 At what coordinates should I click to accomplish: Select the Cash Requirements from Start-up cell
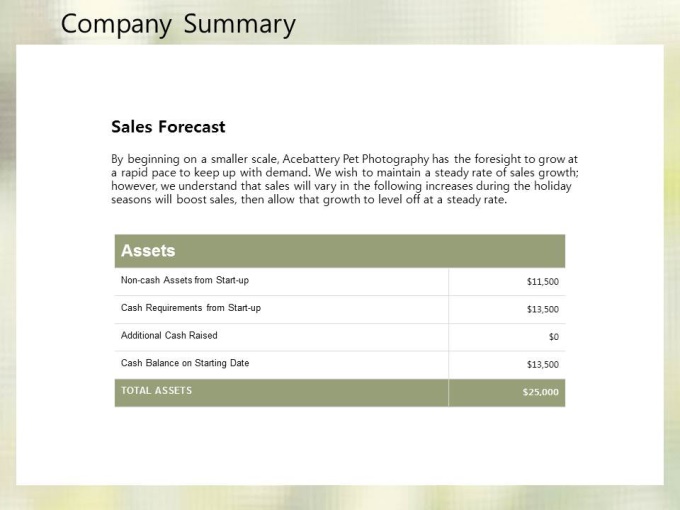pos(191,308)
